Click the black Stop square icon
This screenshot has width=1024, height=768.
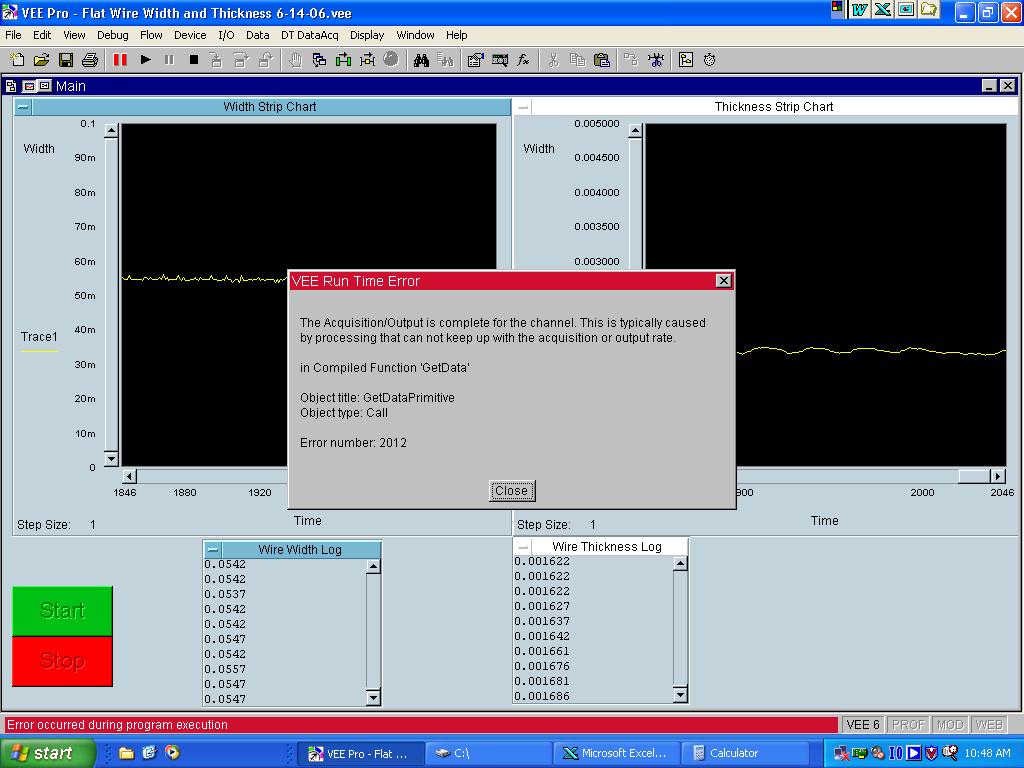click(x=194, y=60)
